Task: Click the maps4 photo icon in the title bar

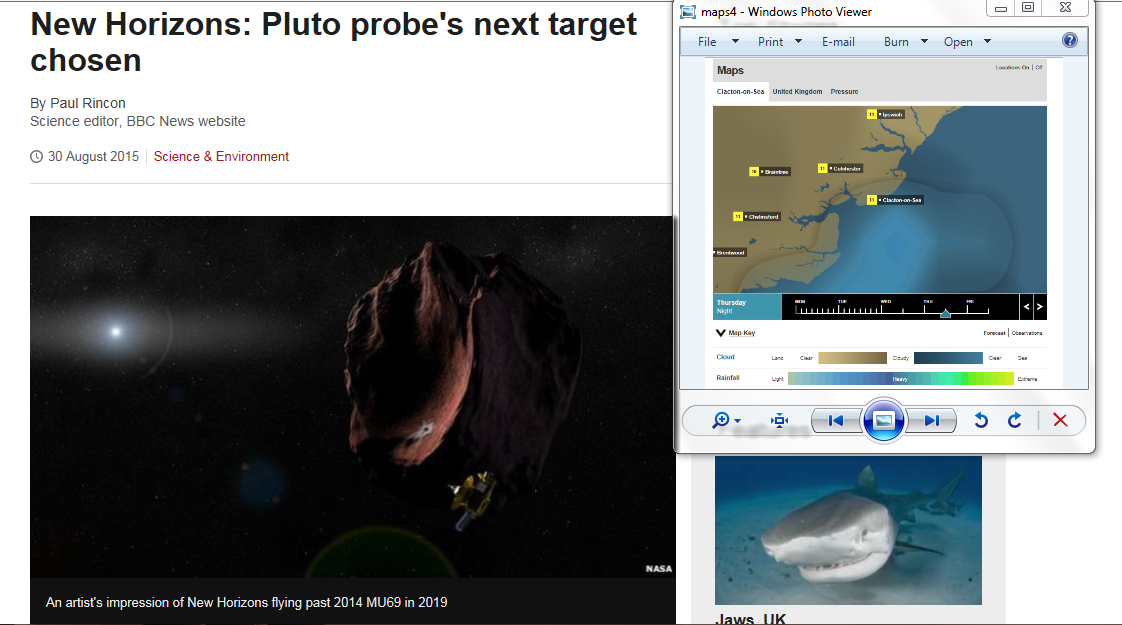Action: click(688, 11)
